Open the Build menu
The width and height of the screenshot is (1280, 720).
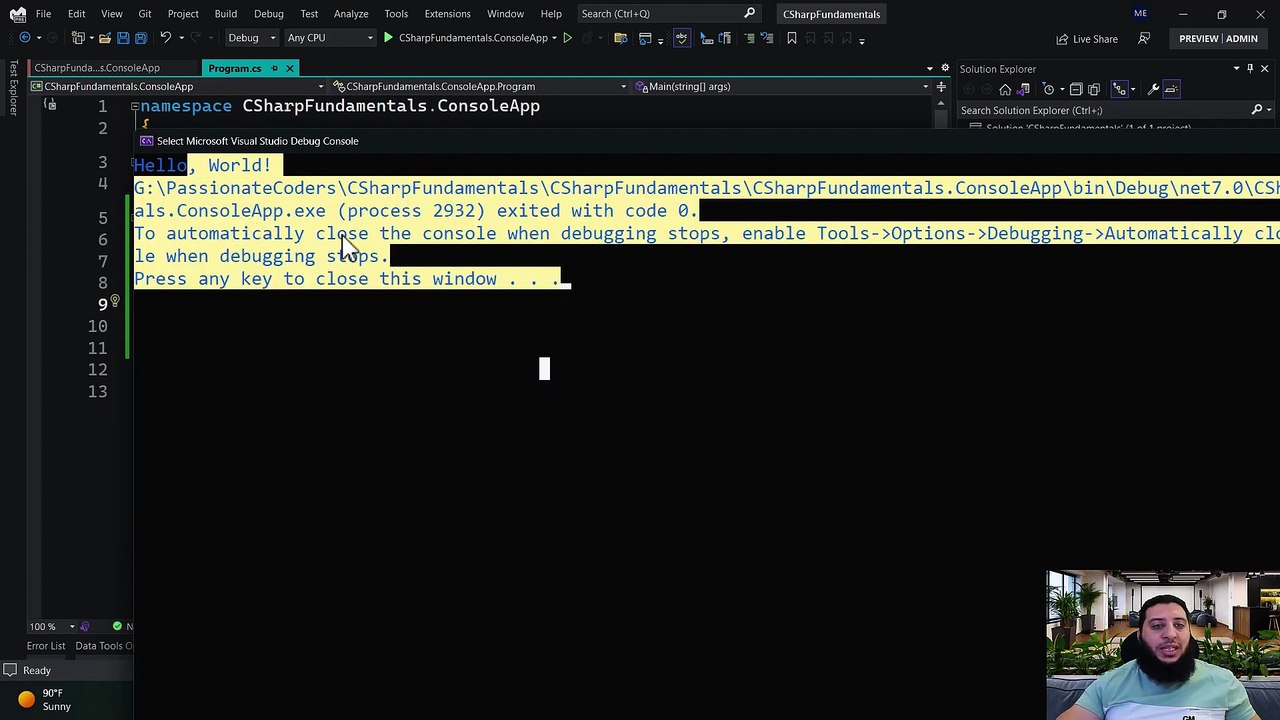pos(225,14)
